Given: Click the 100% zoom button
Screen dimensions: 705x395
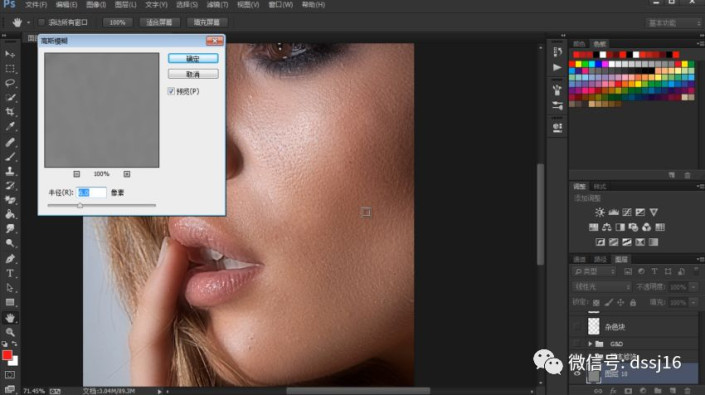Looking at the screenshot, I should tap(117, 22).
